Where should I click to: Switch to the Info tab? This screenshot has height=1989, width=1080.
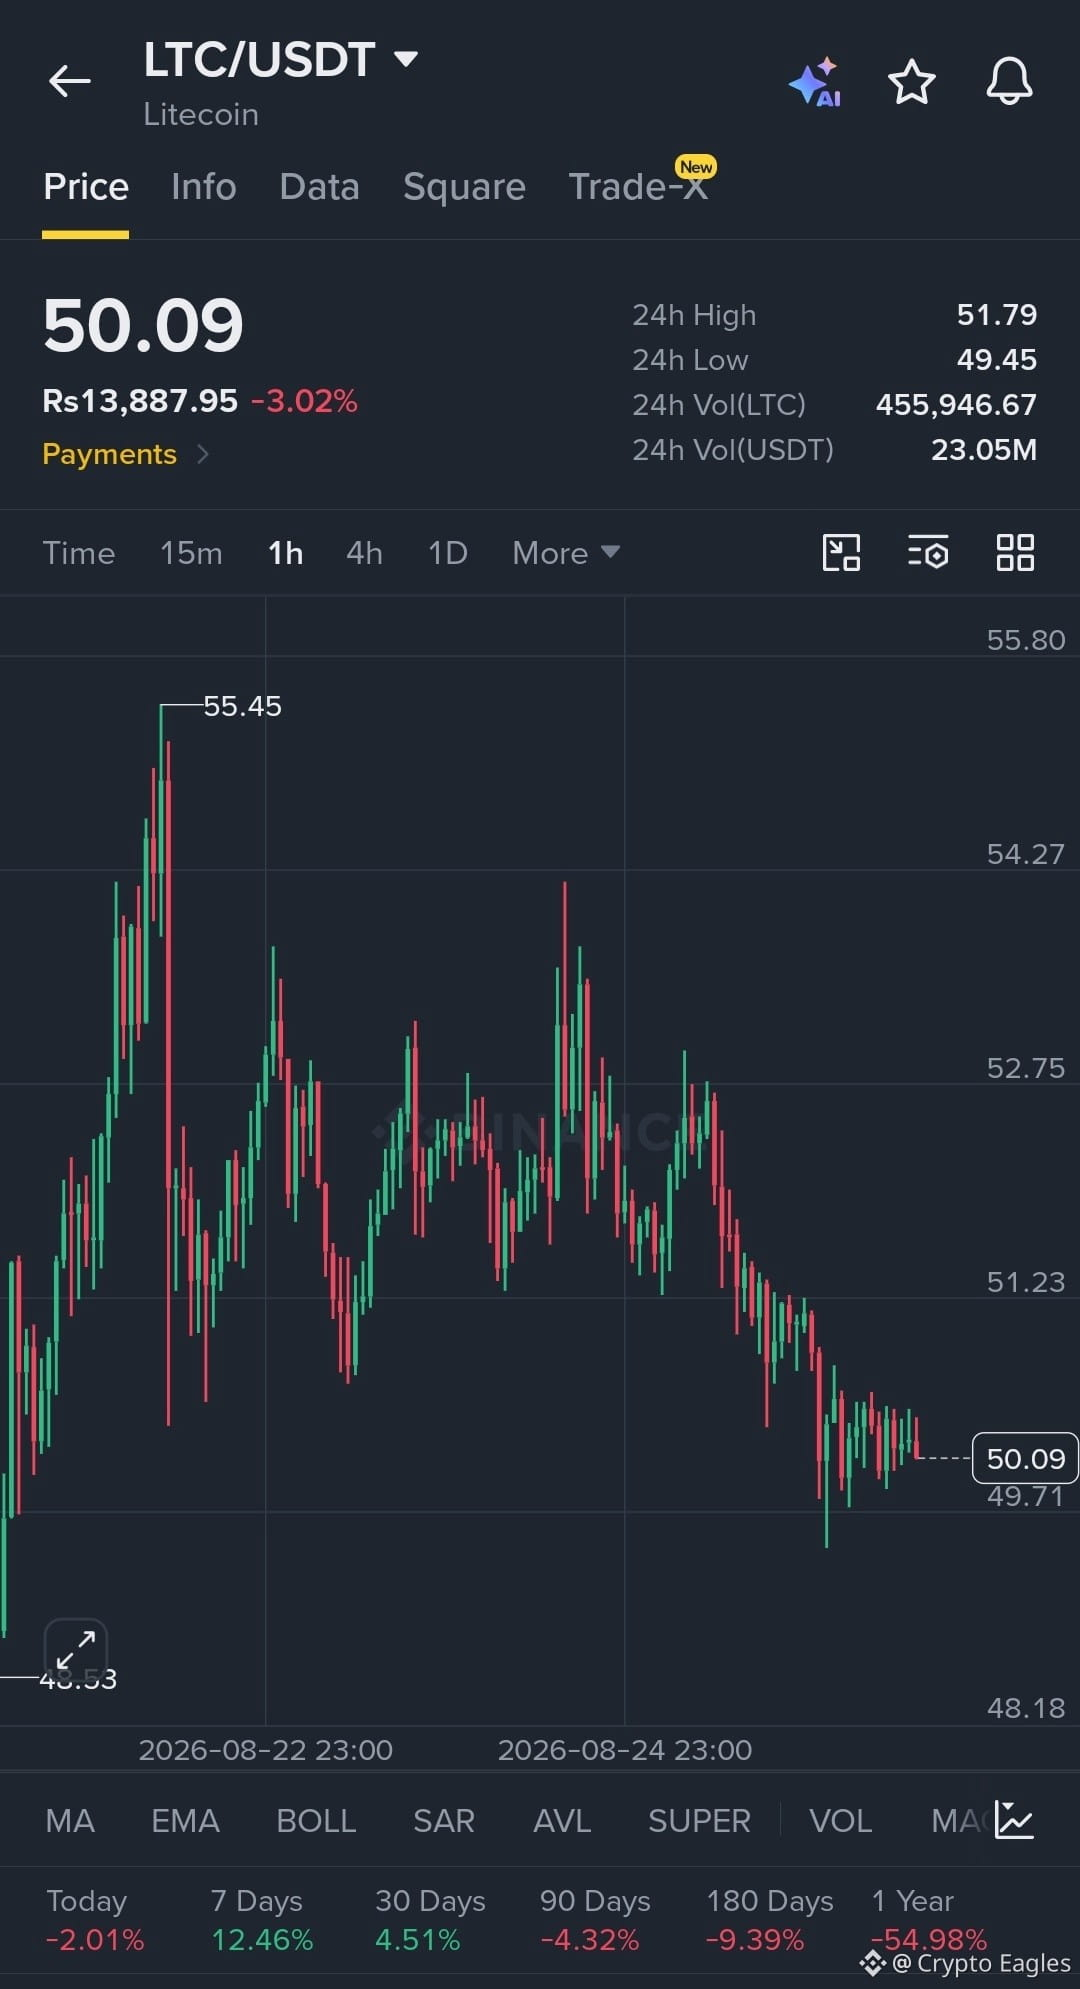[x=204, y=187]
